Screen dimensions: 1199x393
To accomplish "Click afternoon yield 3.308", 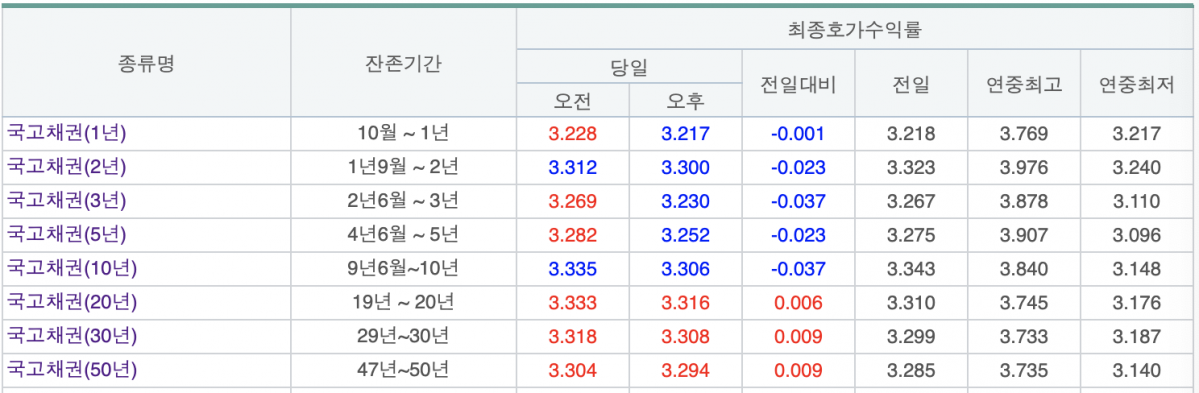I will tap(686, 336).
